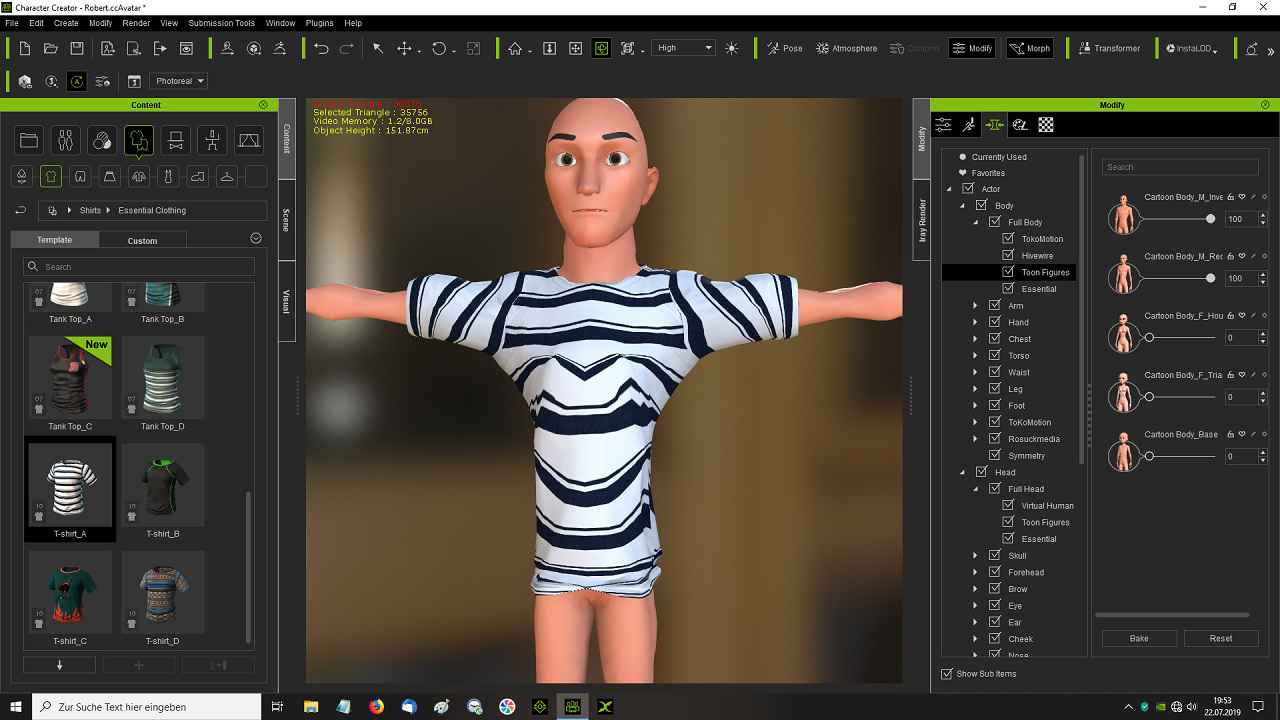
Task: Redo the last undone action
Action: tap(347, 48)
